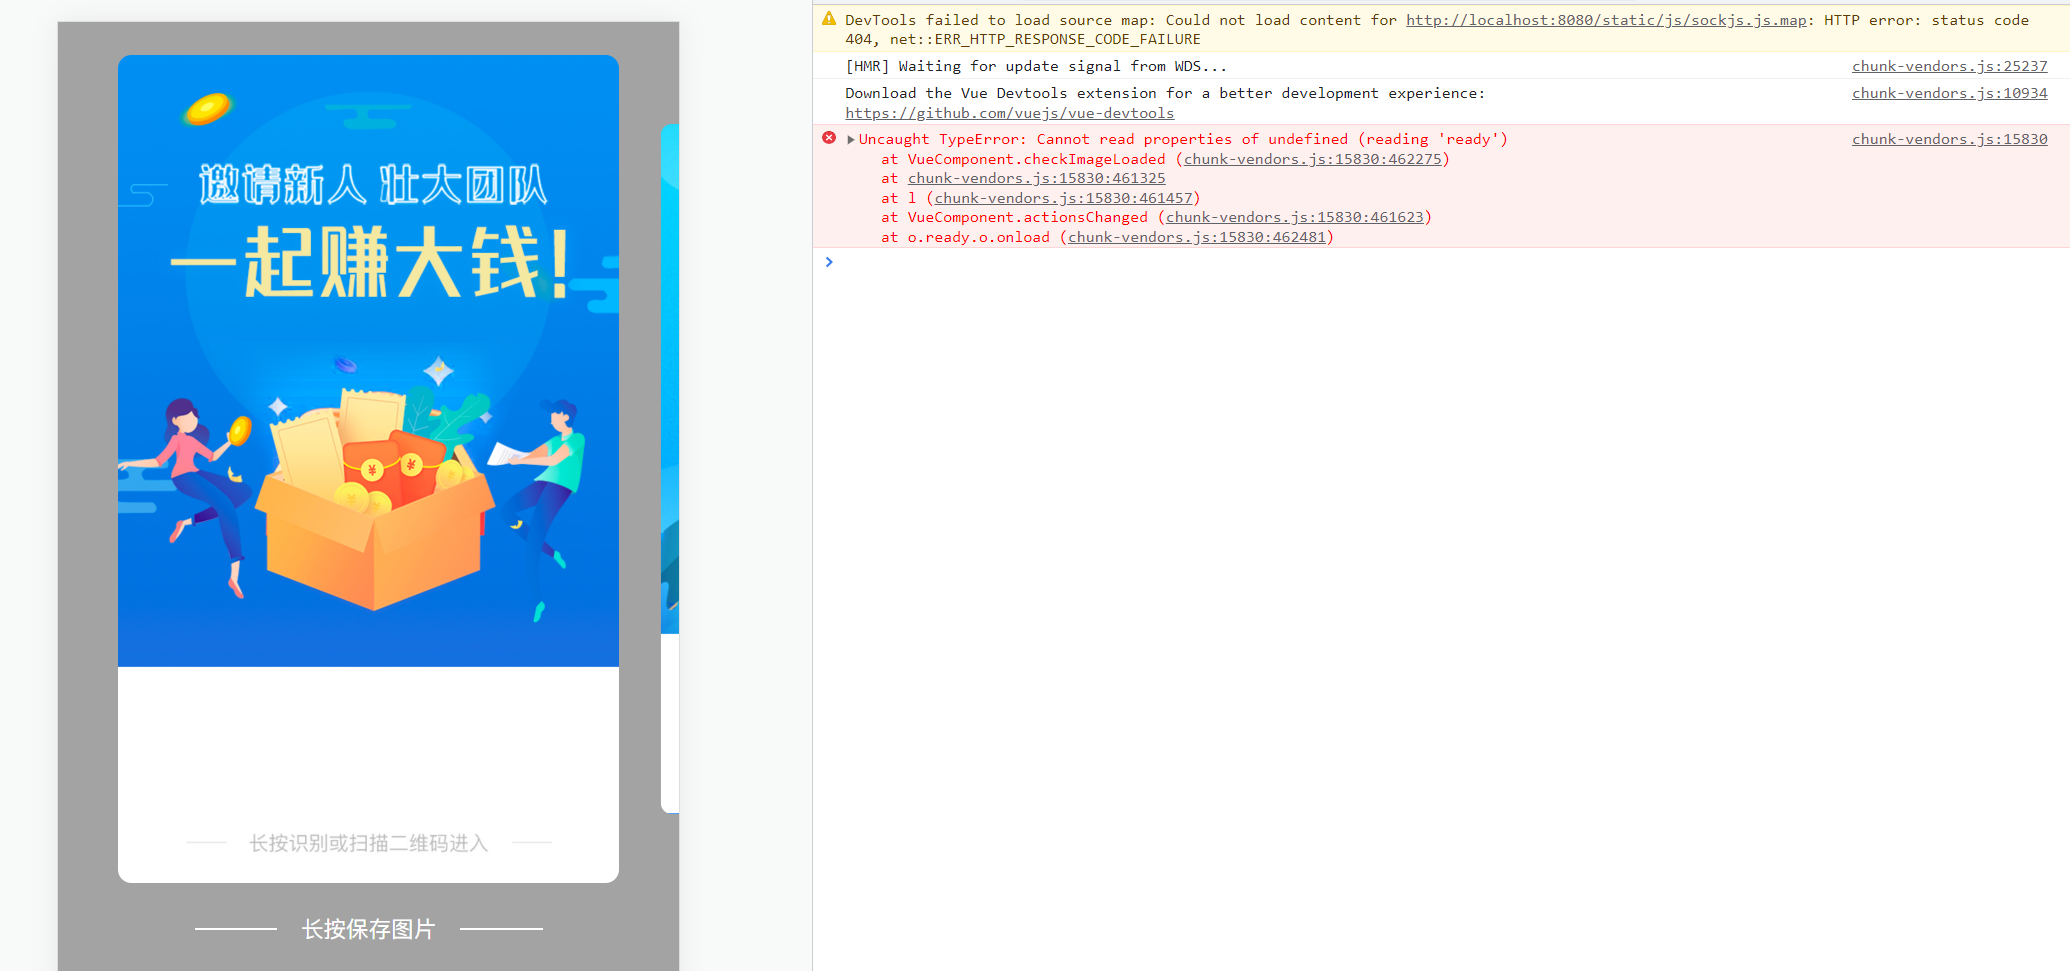The height and width of the screenshot is (971, 2070).
Task: Click the red error icon in console
Action: 829,138
